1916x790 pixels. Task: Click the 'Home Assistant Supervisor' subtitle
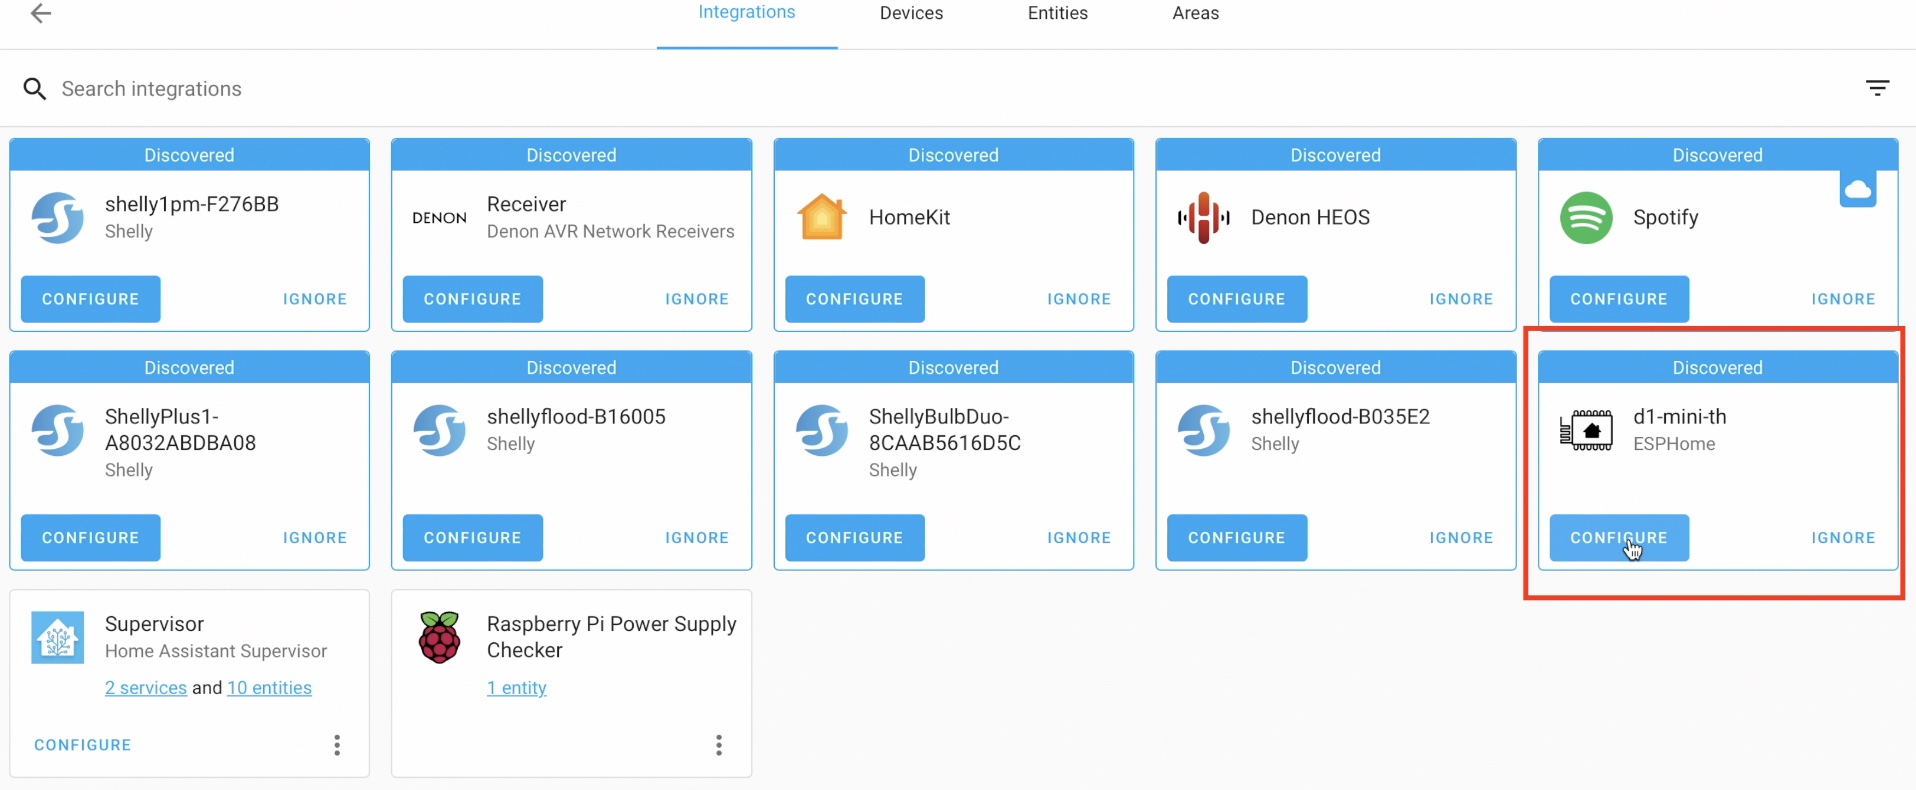[x=216, y=651]
